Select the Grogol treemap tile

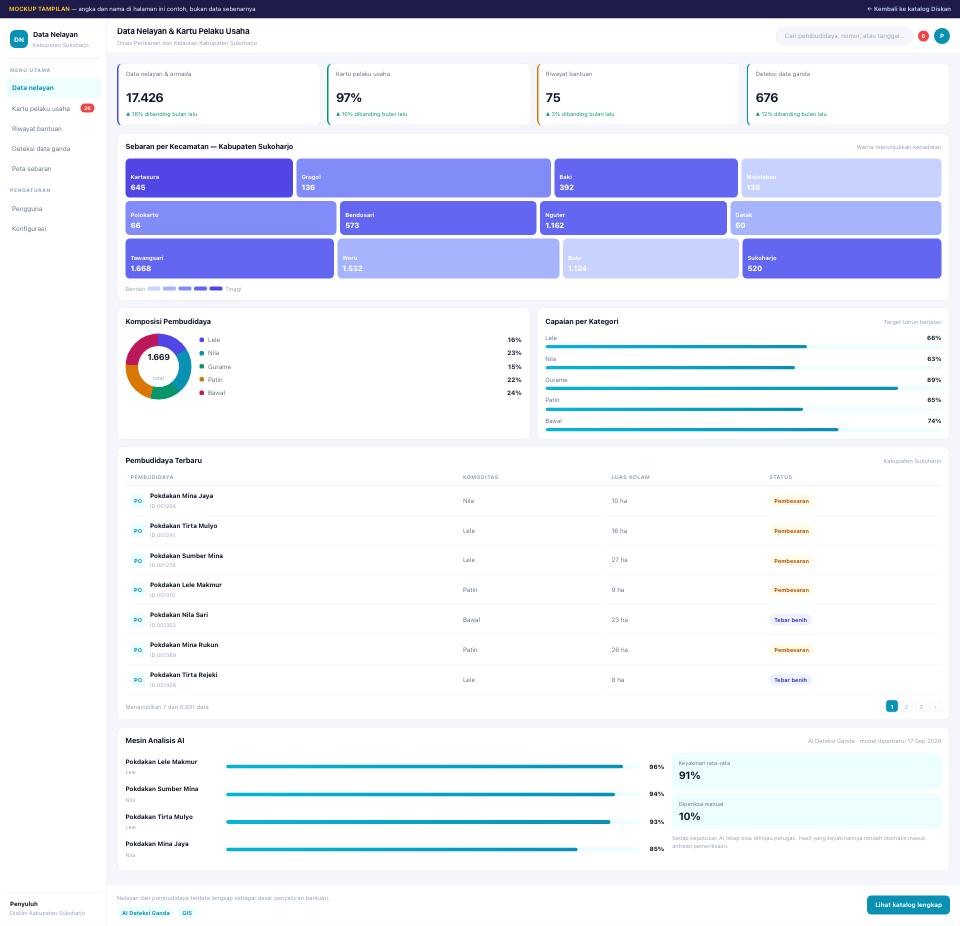click(x=423, y=178)
